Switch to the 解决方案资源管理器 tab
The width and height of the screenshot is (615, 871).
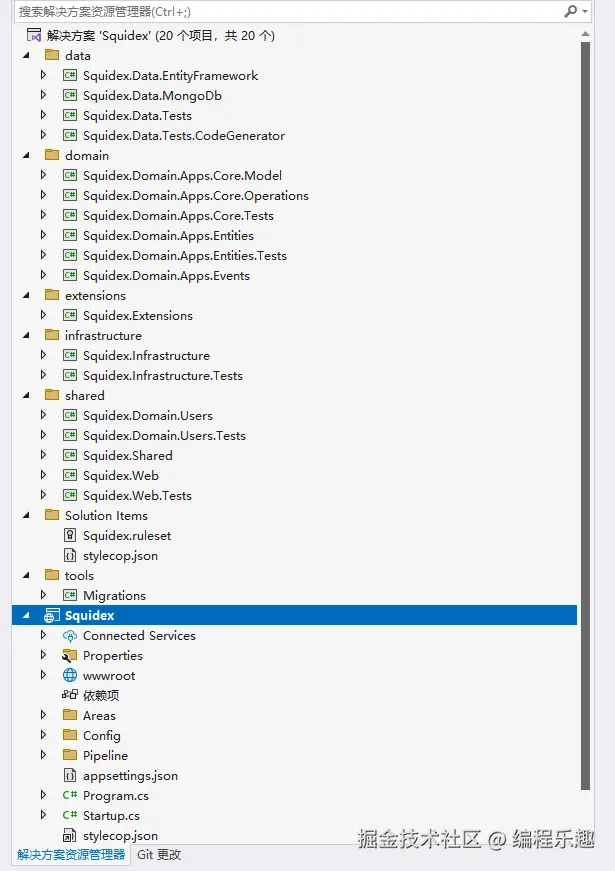pos(71,855)
